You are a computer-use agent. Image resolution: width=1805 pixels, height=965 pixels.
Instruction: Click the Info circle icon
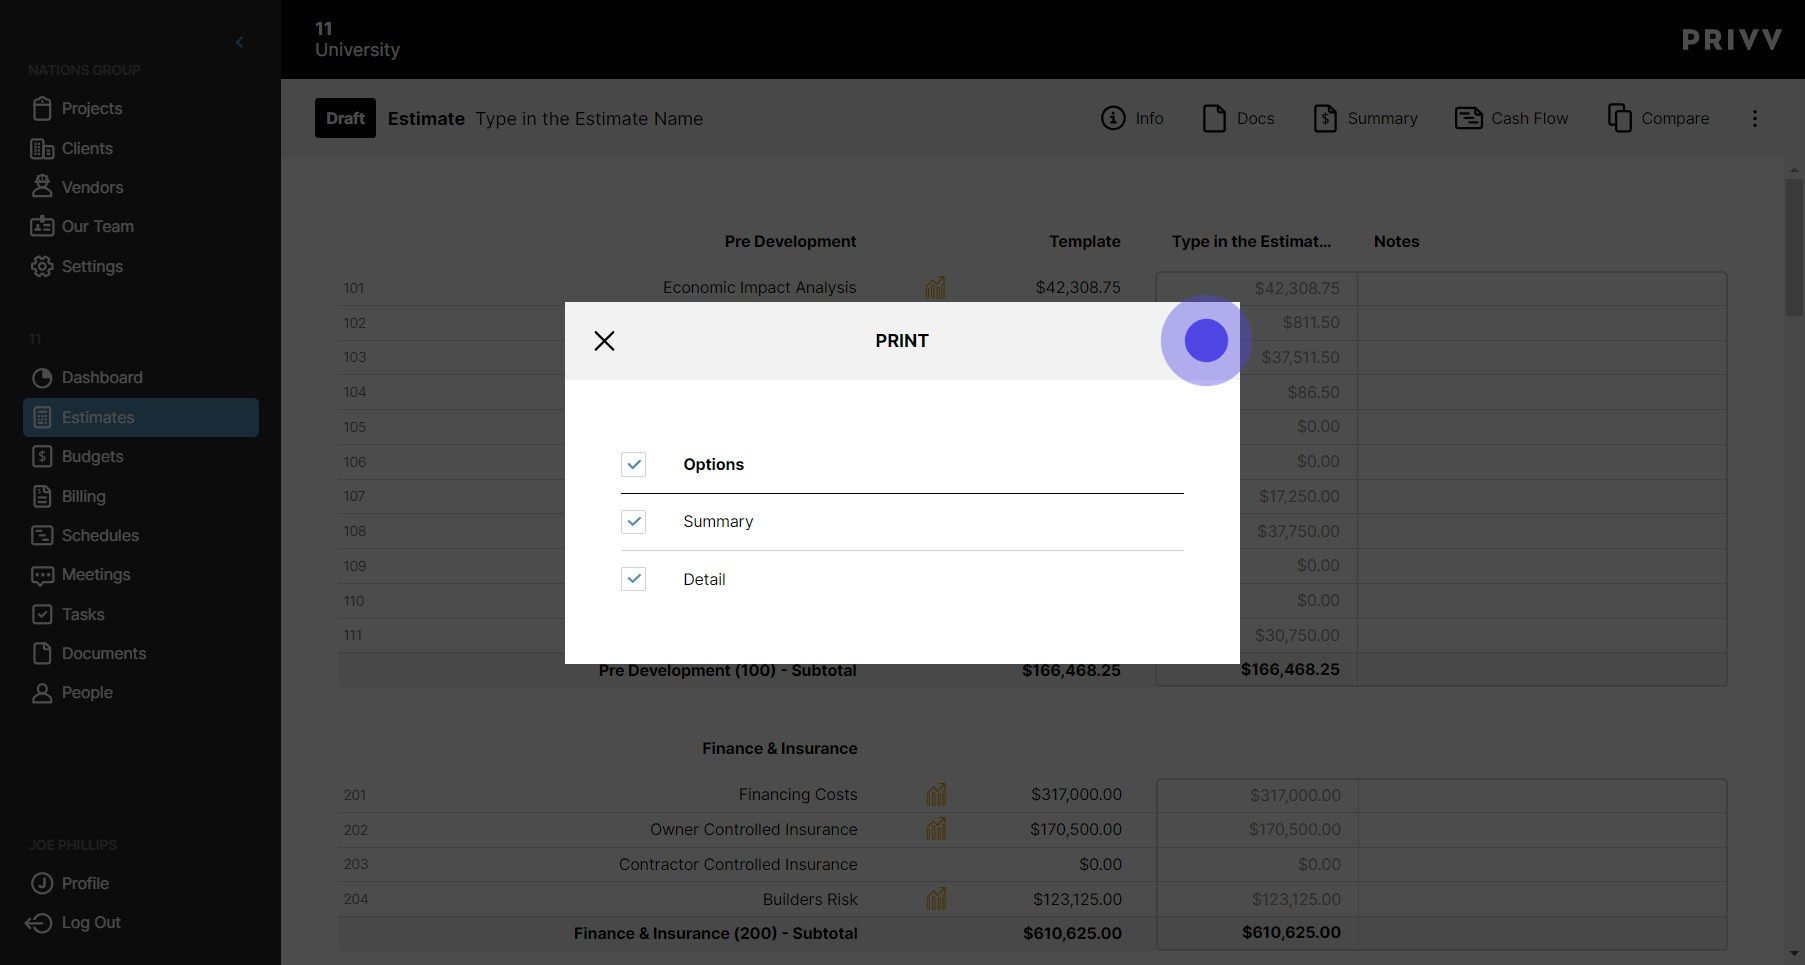click(1113, 118)
